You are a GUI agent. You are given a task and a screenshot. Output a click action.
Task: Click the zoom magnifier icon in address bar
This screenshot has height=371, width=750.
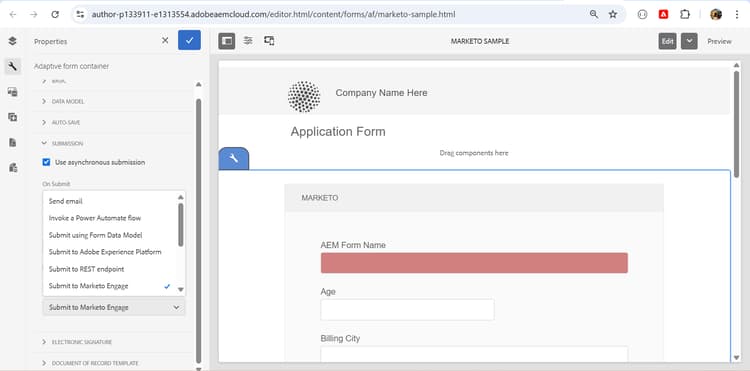(594, 14)
